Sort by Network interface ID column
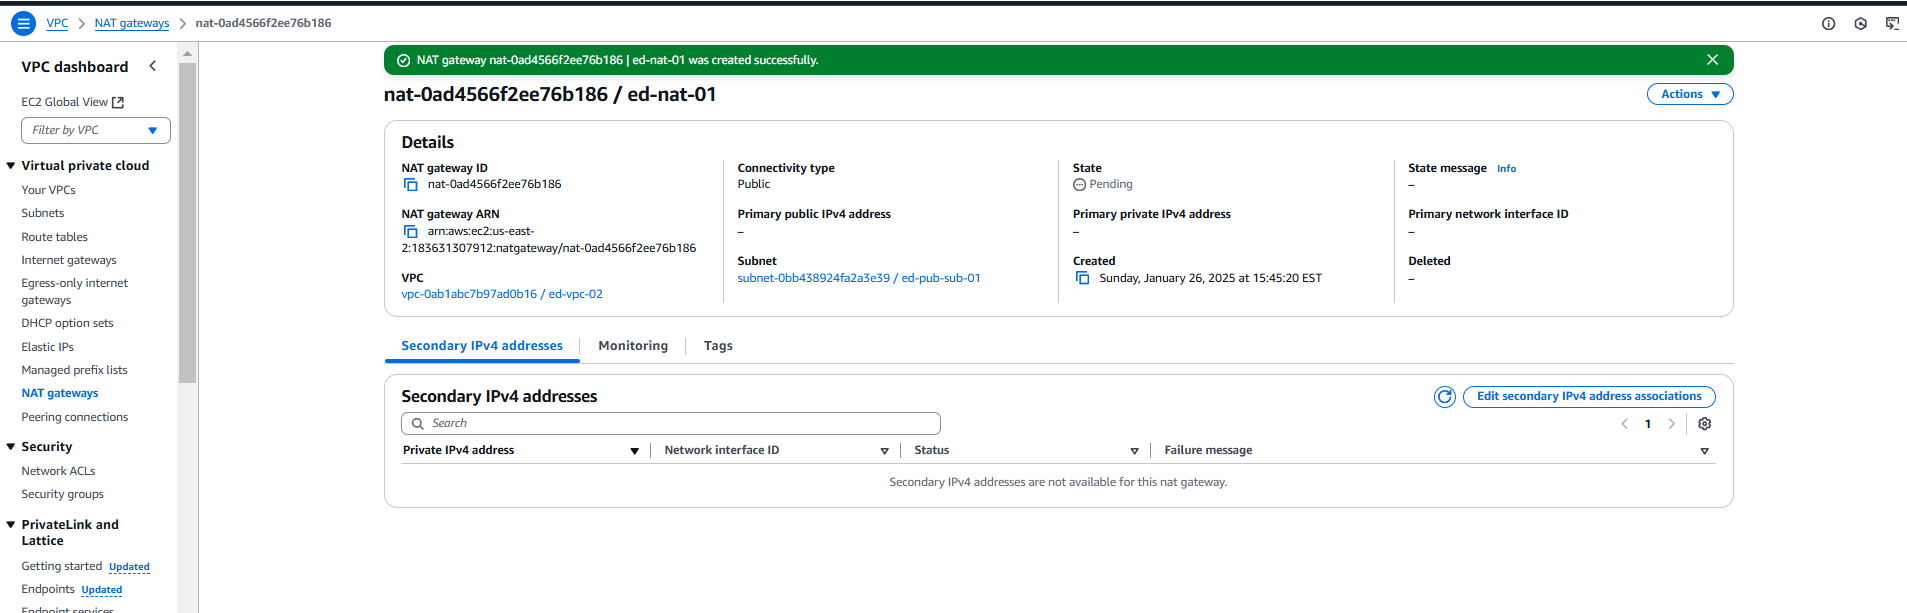Screen dimensions: 1907x613 [884, 451]
